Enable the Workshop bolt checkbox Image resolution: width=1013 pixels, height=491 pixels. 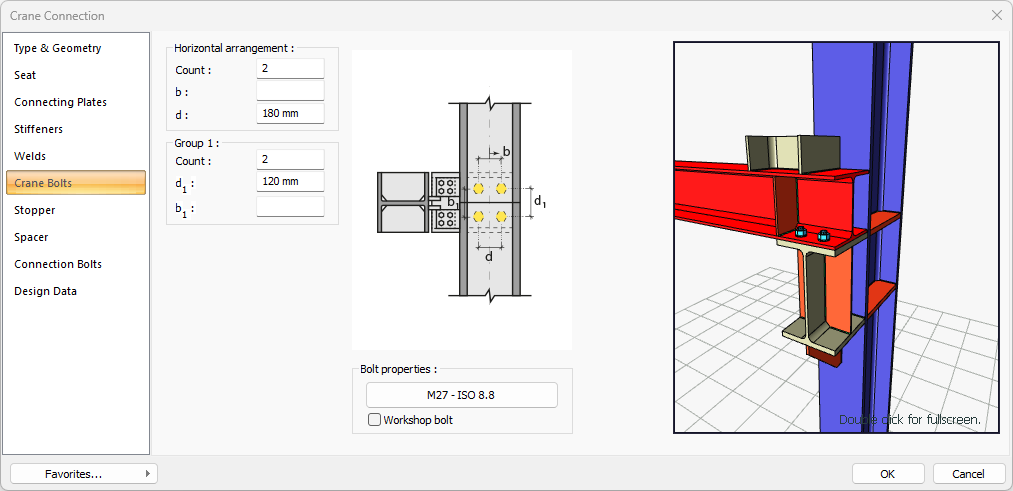(375, 420)
